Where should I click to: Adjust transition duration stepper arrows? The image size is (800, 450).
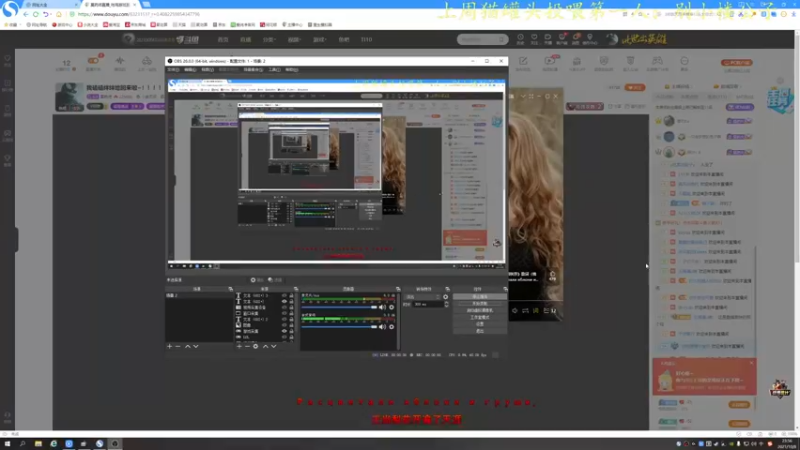pyautogui.click(x=446, y=304)
